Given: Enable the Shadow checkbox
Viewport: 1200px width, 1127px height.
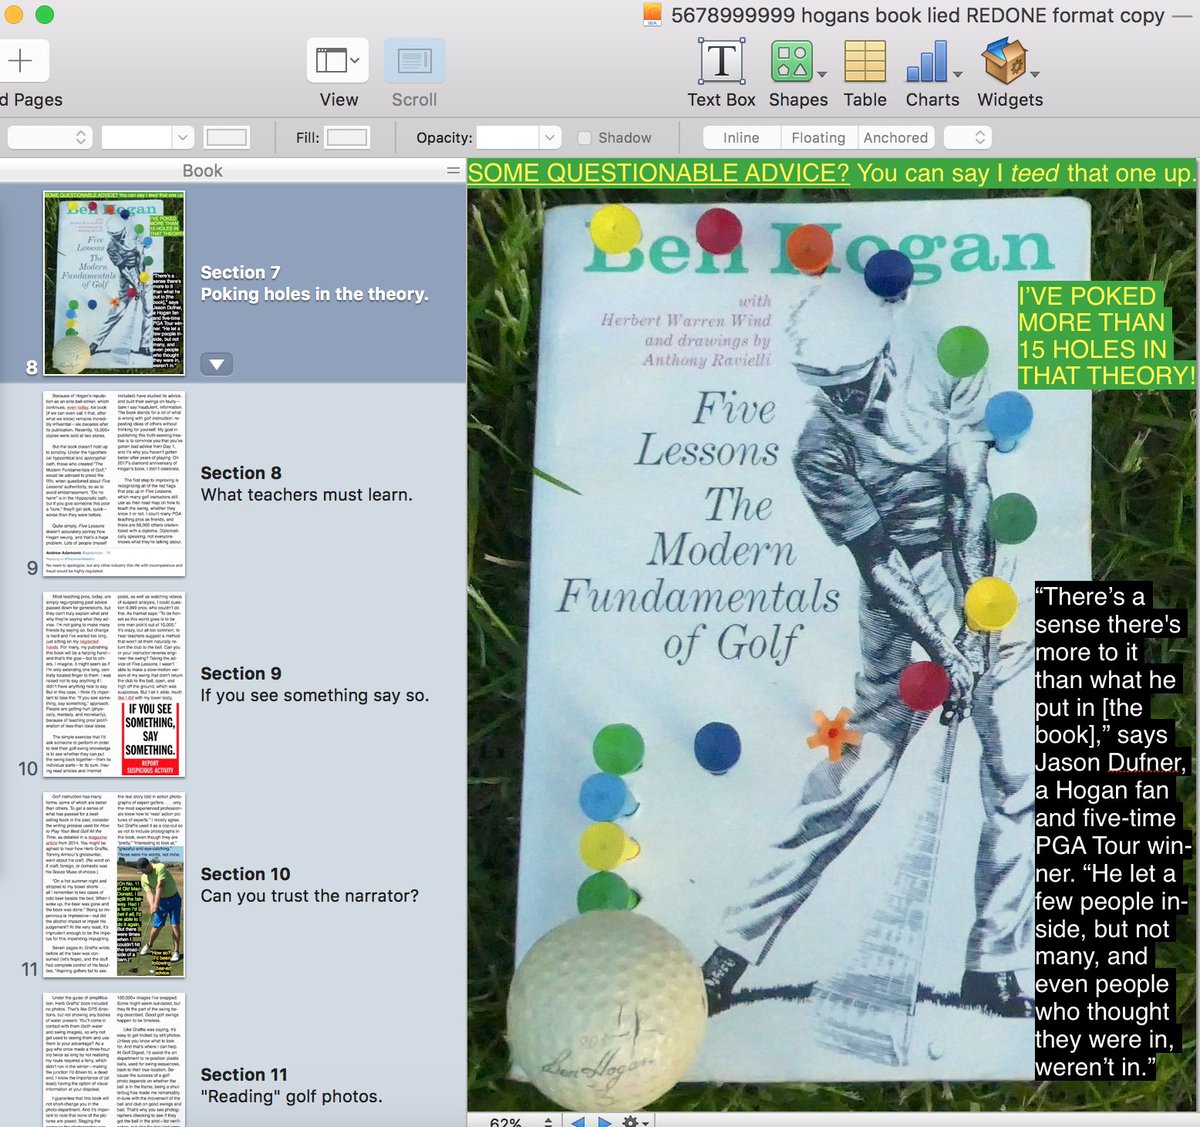Looking at the screenshot, I should click(x=585, y=138).
